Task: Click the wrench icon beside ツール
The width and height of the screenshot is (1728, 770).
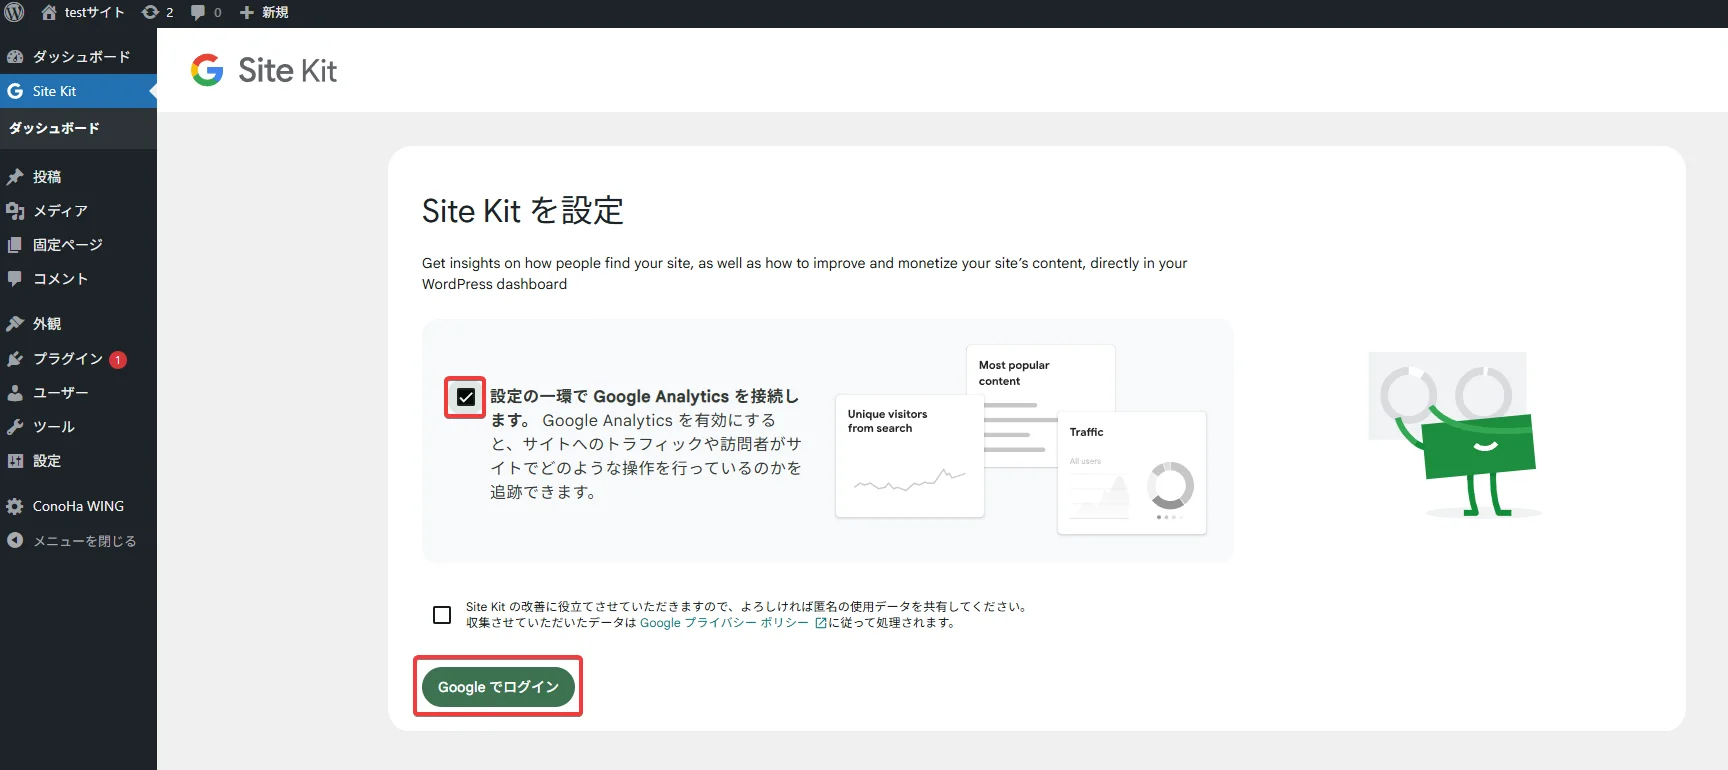Action: click(x=15, y=427)
